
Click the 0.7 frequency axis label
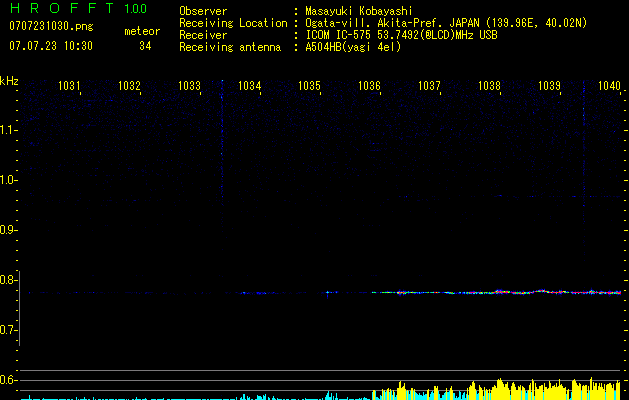pos(6,330)
